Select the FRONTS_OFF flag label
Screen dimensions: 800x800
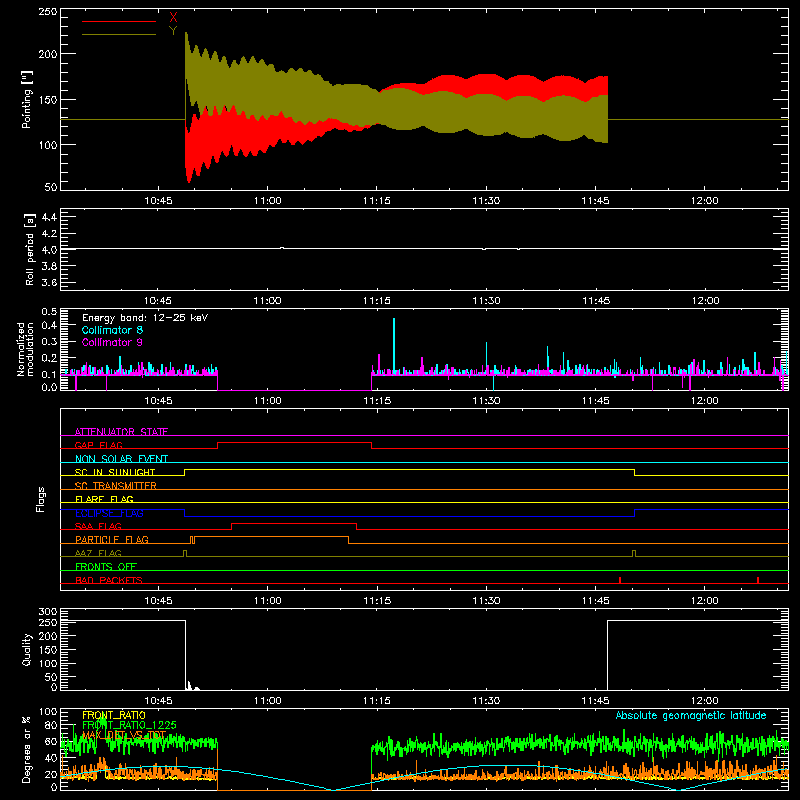(x=106, y=566)
